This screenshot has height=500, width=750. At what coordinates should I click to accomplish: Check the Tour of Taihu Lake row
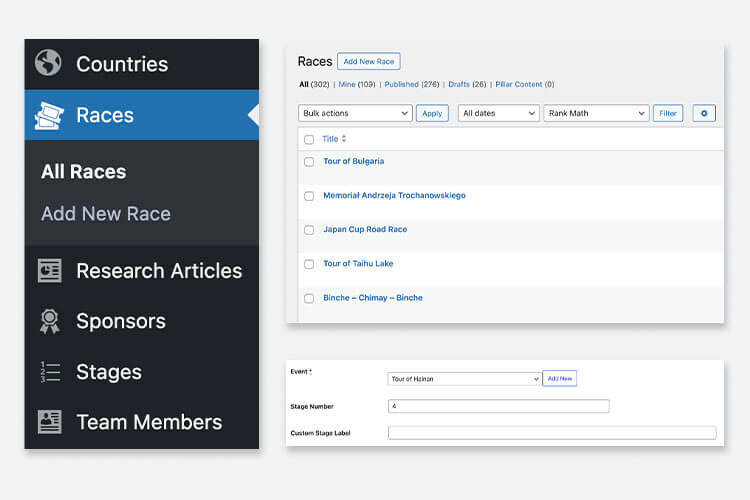(309, 264)
